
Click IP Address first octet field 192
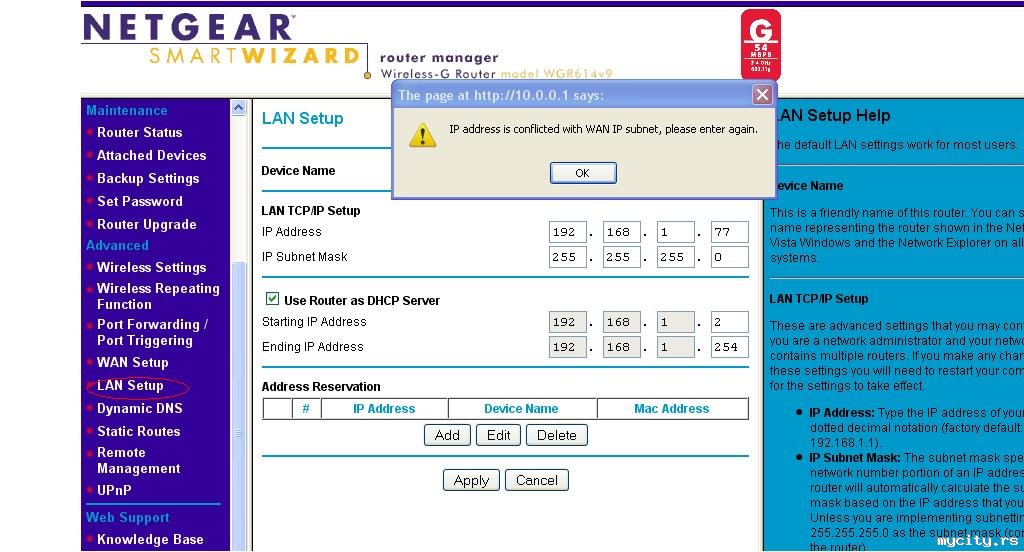(x=567, y=232)
